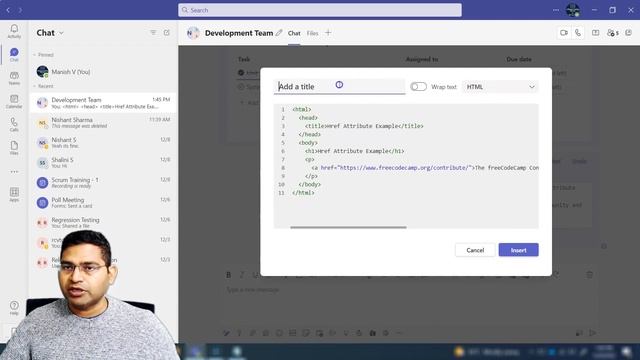640x360 pixels.
Task: Open the Calls section in sidebar
Action: [x=14, y=124]
